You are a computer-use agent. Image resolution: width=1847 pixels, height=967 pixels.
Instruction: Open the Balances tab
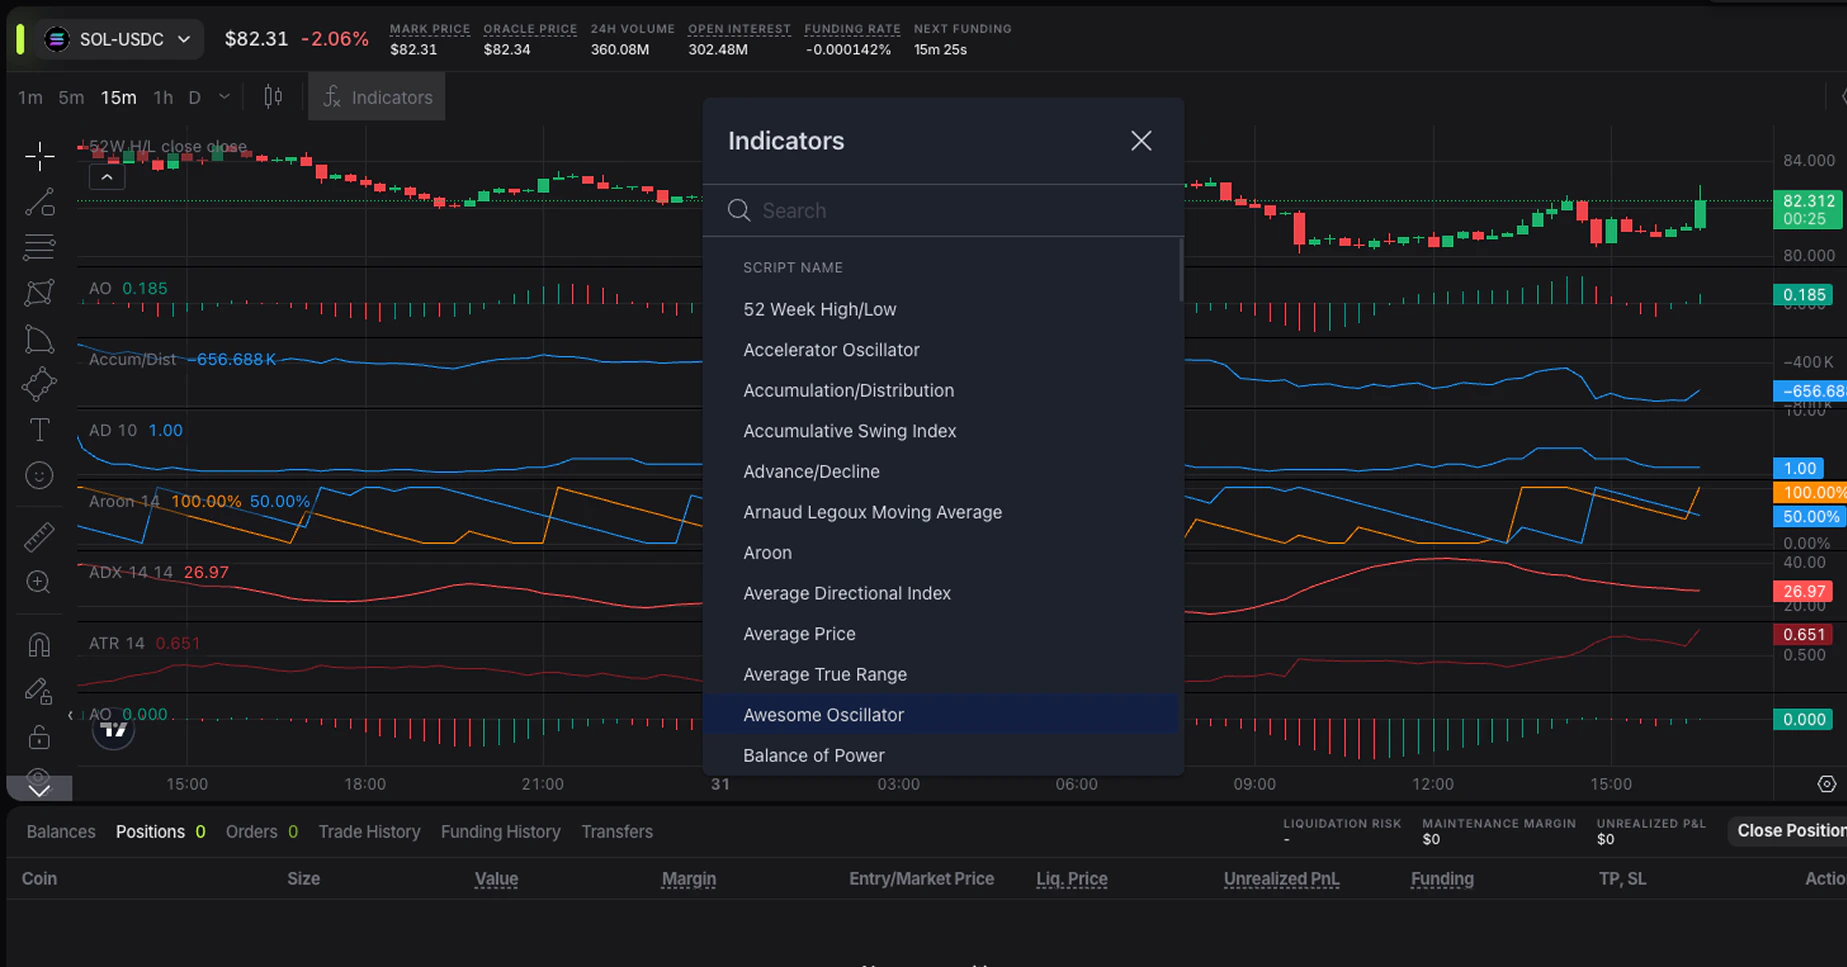pos(61,832)
